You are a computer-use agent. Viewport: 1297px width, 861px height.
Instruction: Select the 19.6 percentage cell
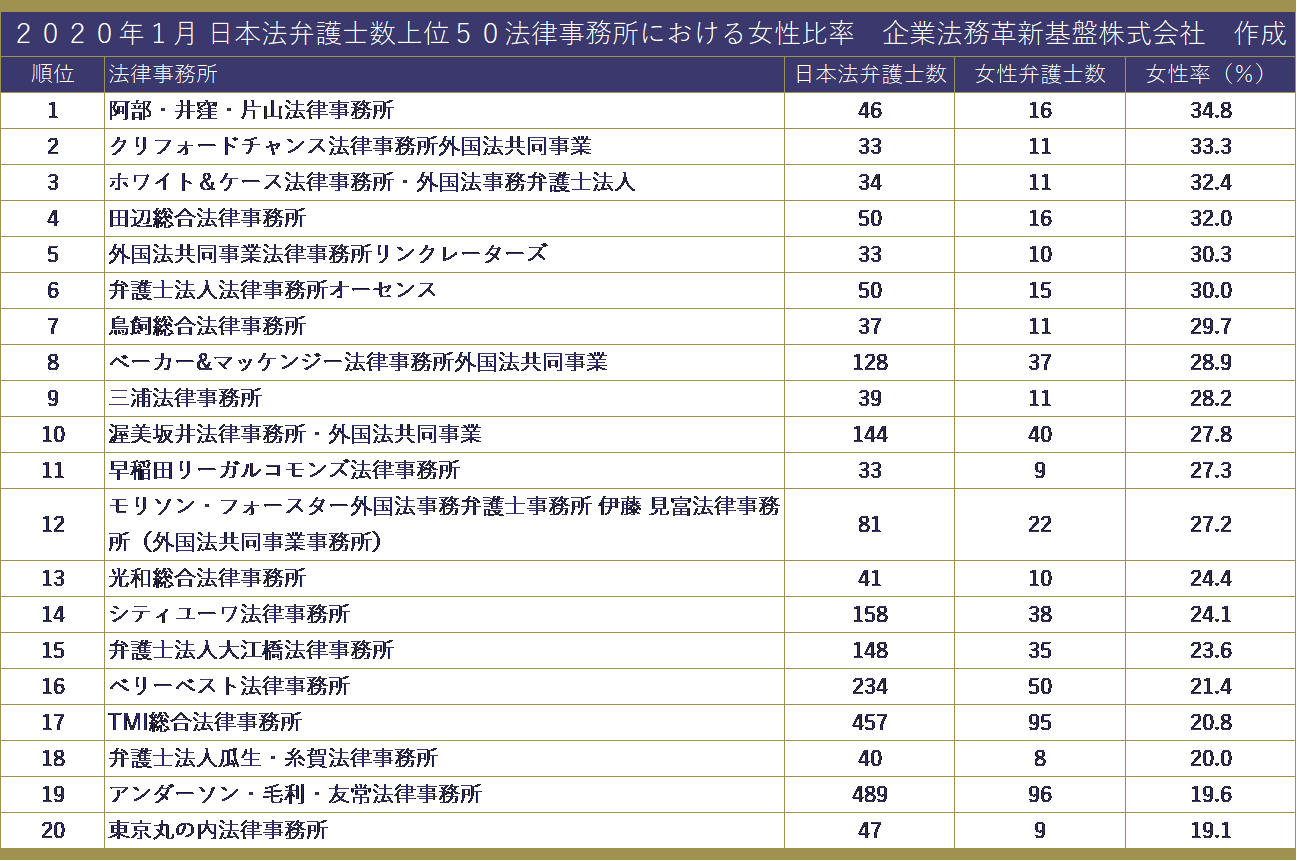tap(1211, 795)
